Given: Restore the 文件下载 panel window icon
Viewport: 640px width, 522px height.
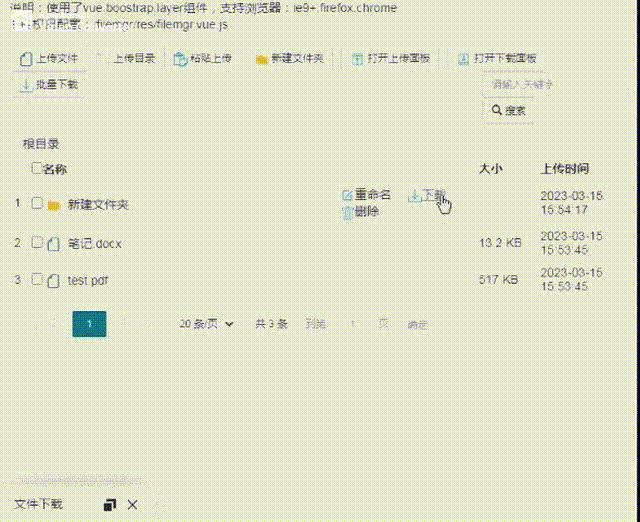Looking at the screenshot, I should [110, 505].
